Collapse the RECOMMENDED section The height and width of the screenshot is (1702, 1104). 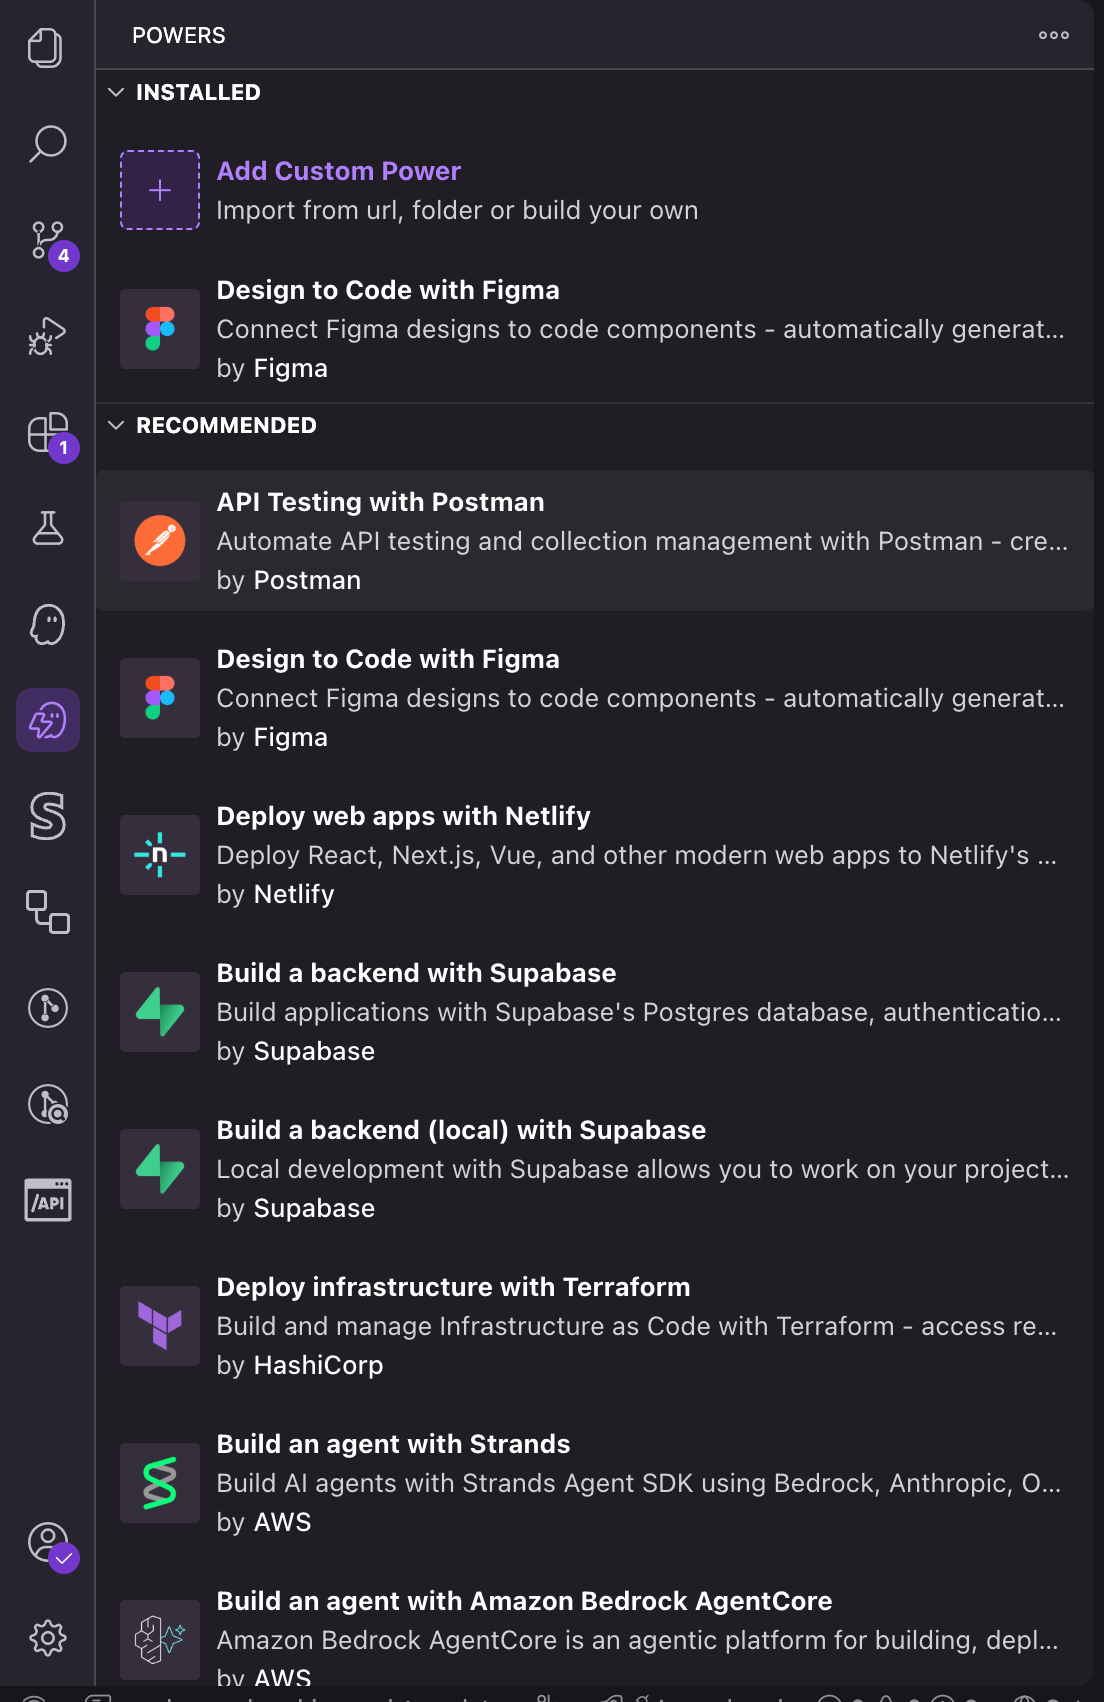(116, 425)
